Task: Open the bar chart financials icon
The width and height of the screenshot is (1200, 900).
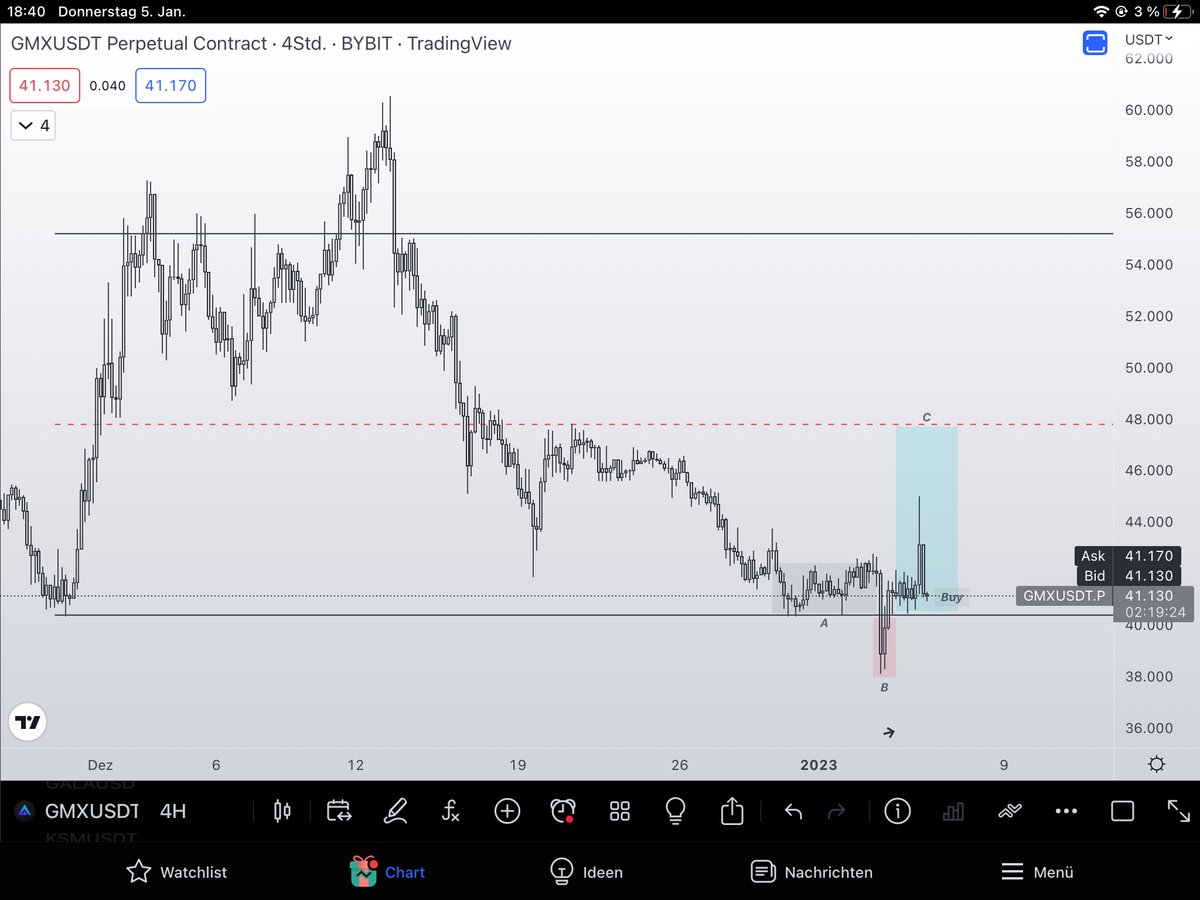Action: pos(953,811)
